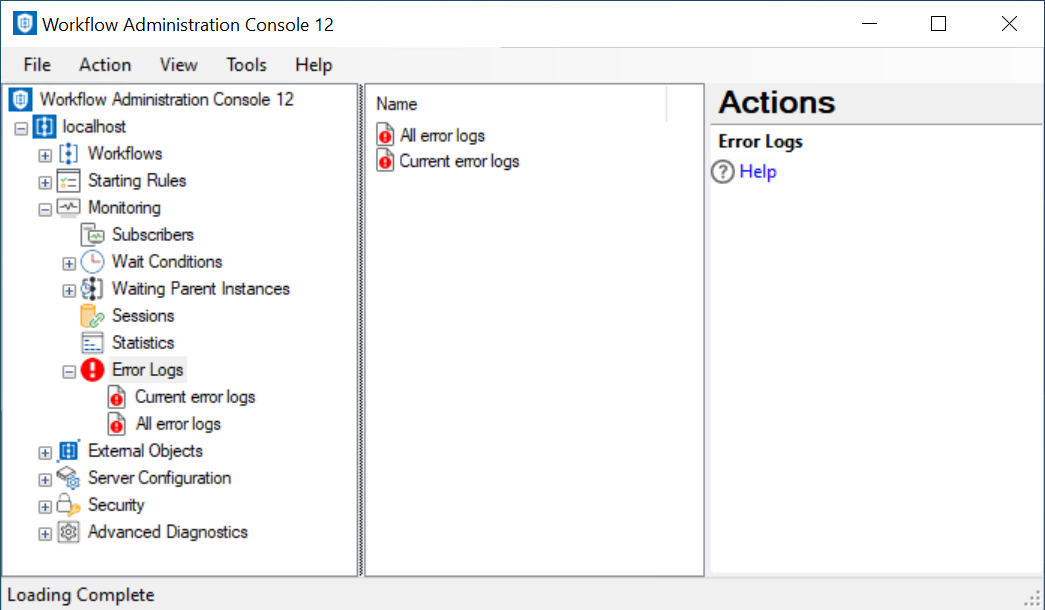This screenshot has width=1045, height=610.
Task: Click the Advanced Diagnostics gear icon
Action: point(69,532)
